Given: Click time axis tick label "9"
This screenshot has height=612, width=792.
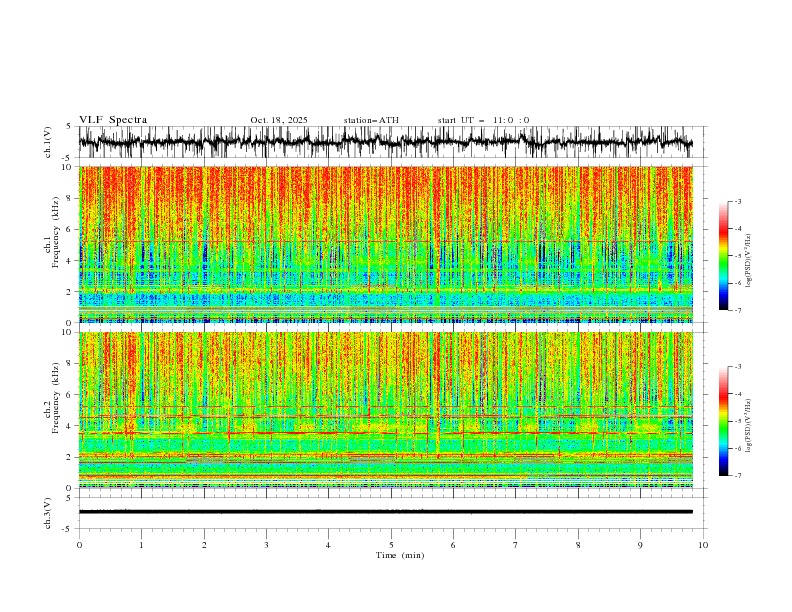Looking at the screenshot, I should [640, 545].
